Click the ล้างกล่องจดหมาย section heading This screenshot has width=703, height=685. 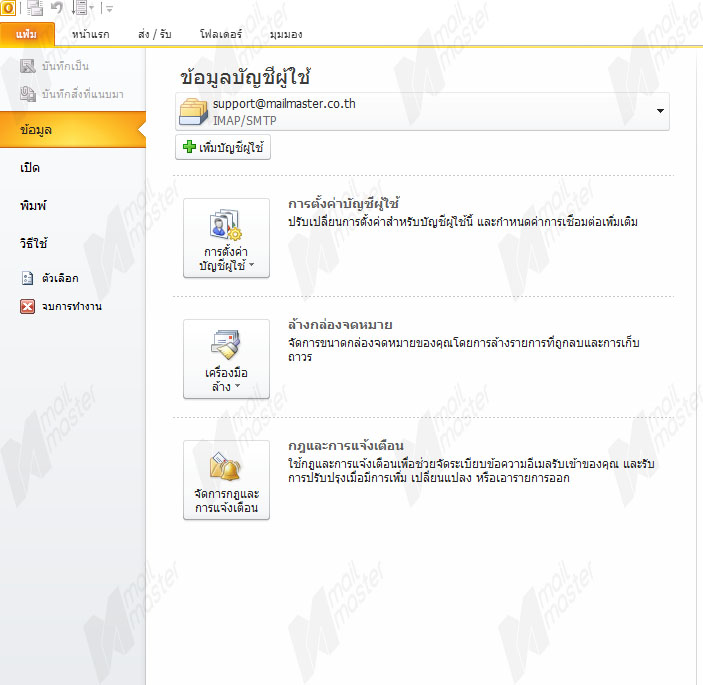pyautogui.click(x=340, y=325)
